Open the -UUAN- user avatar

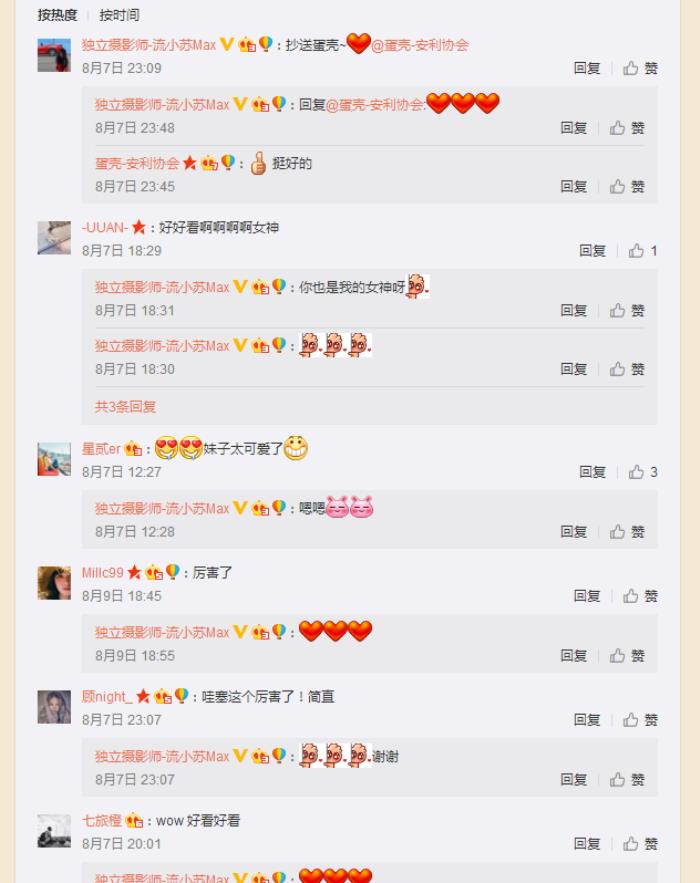(x=54, y=238)
